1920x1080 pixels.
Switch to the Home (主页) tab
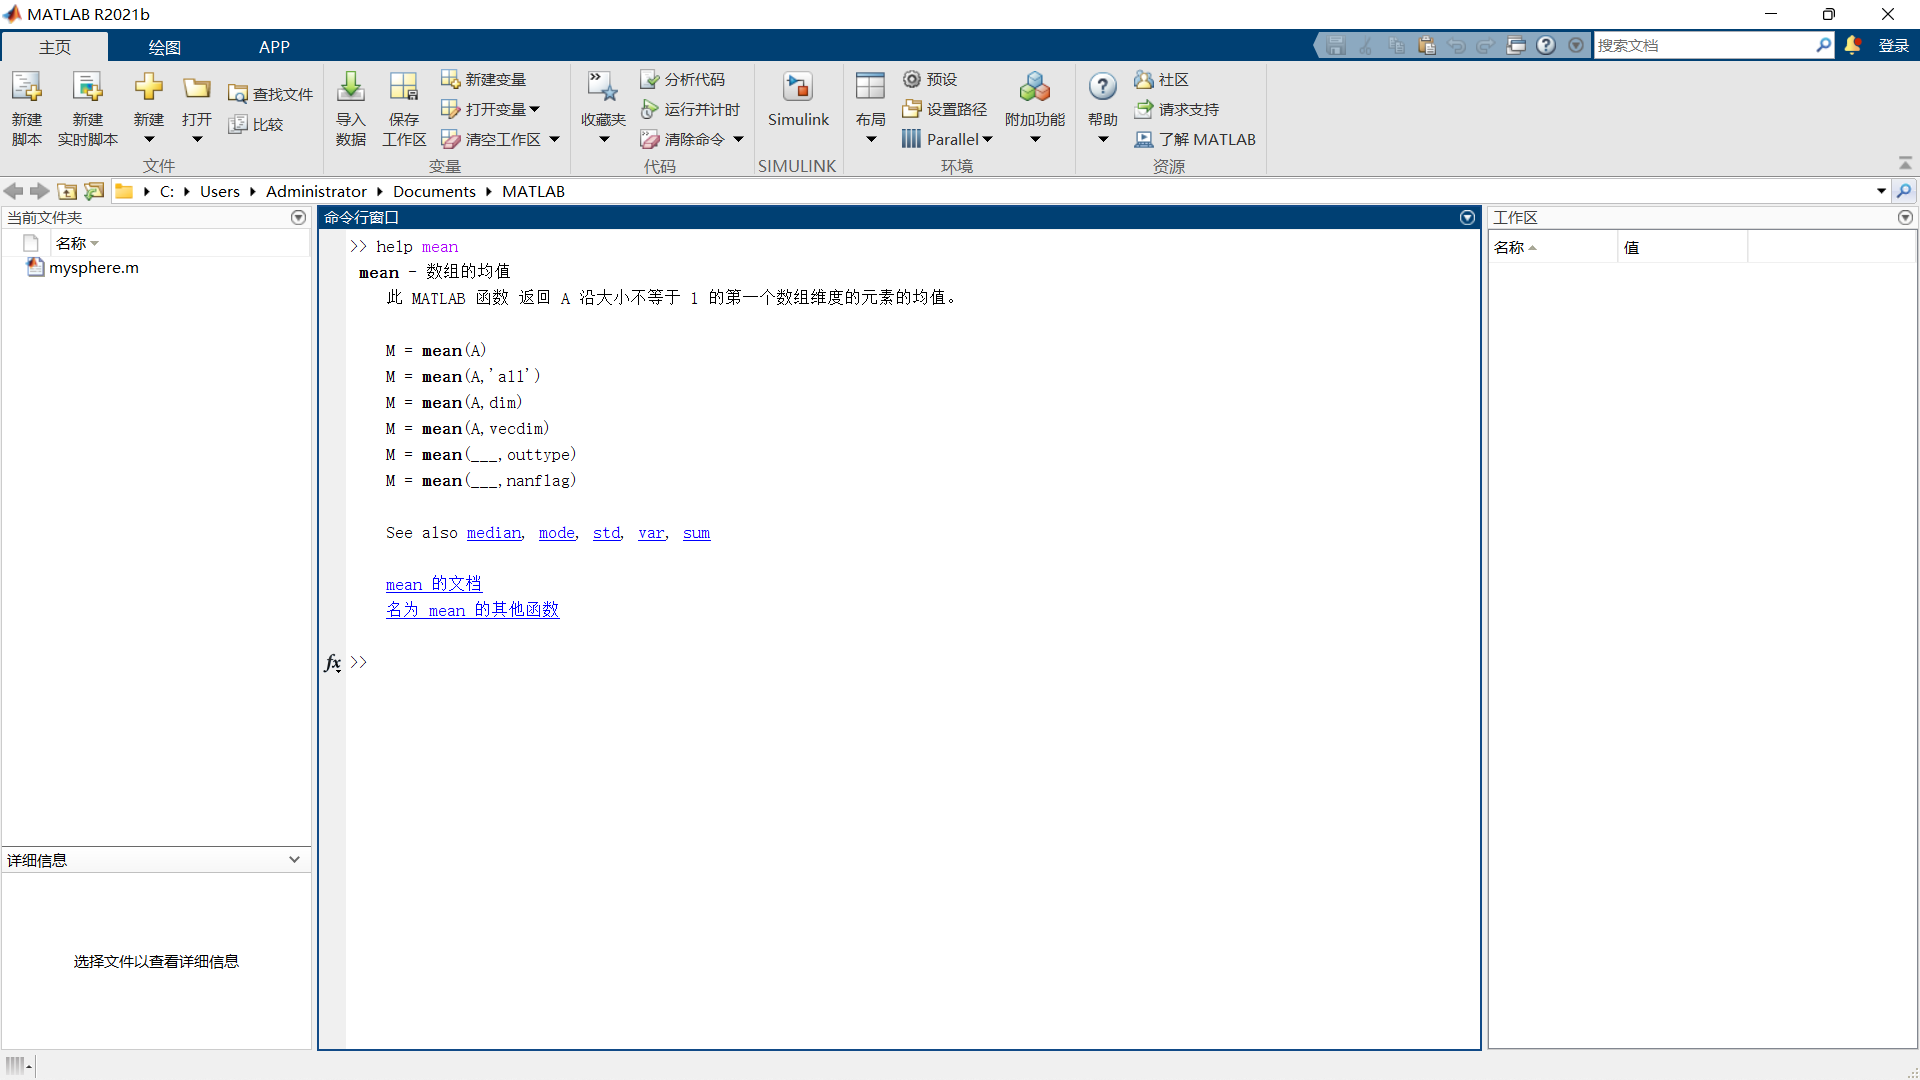pos(55,47)
